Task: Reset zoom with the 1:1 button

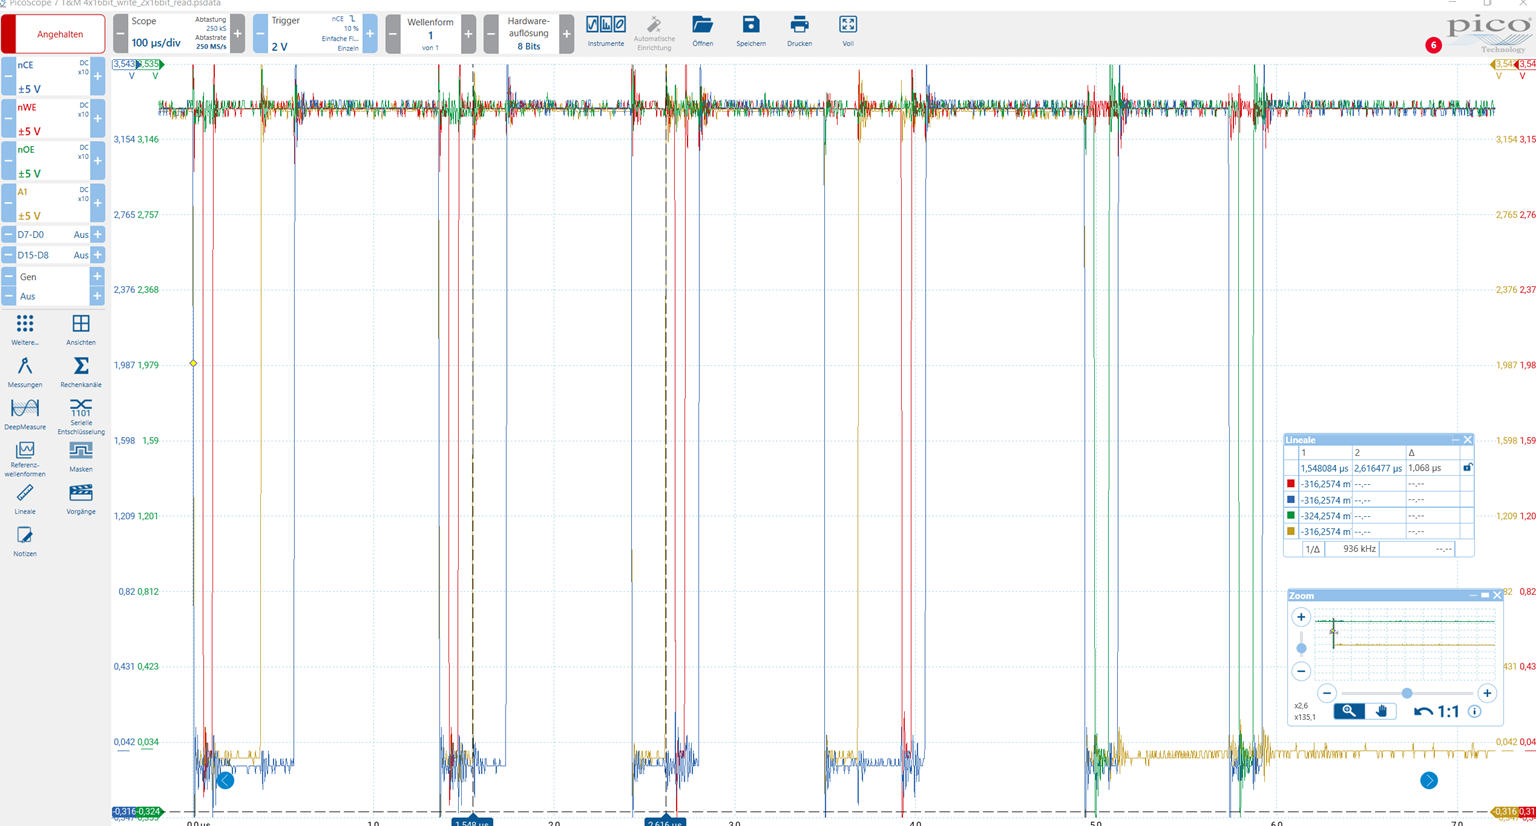Action: [x=1448, y=712]
